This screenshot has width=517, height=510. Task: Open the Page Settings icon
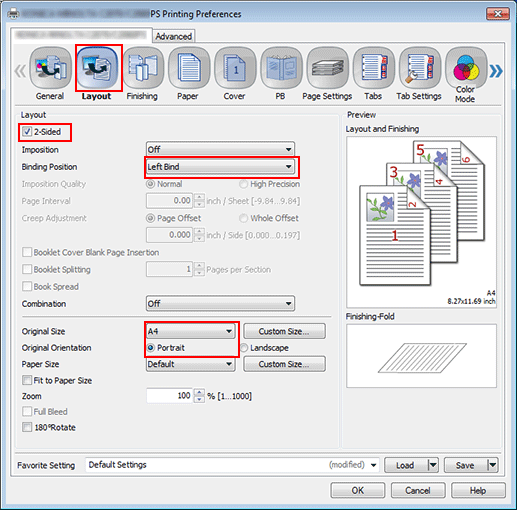point(327,68)
